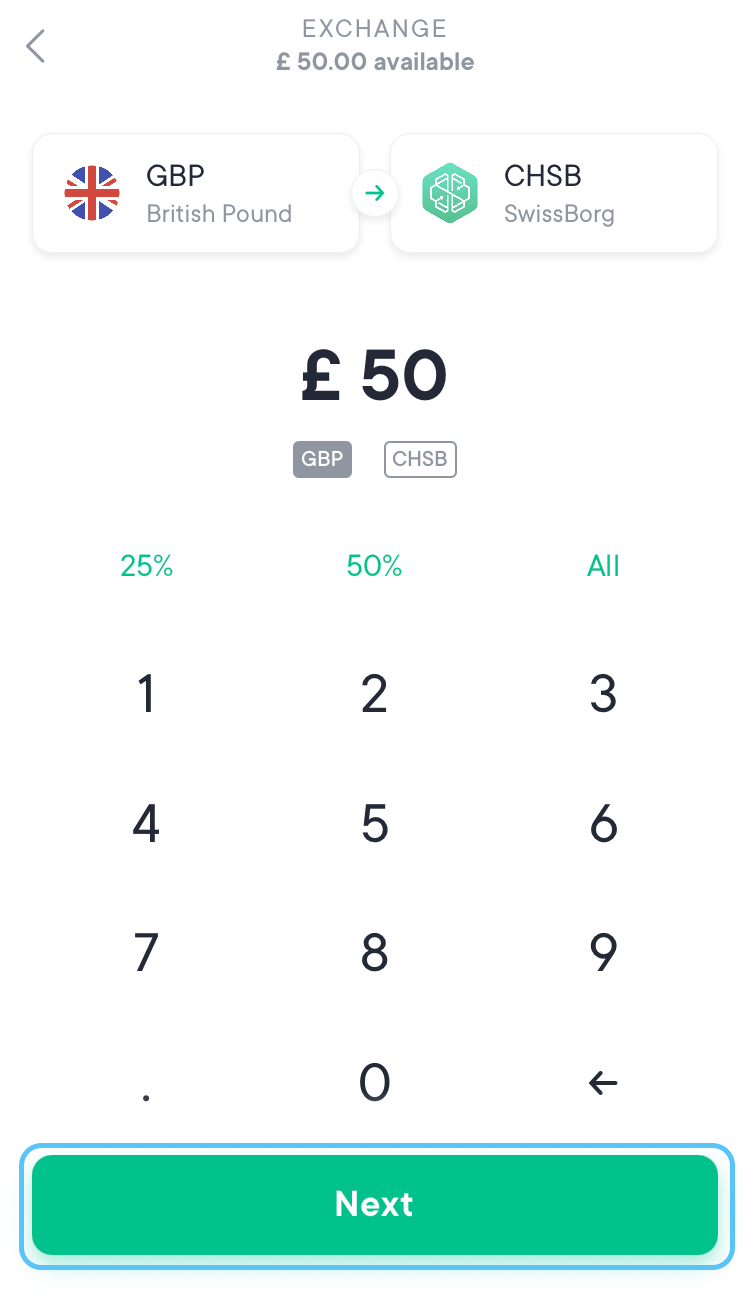Open the GBP British Pound selector
This screenshot has height=1295, width=750.
(196, 193)
